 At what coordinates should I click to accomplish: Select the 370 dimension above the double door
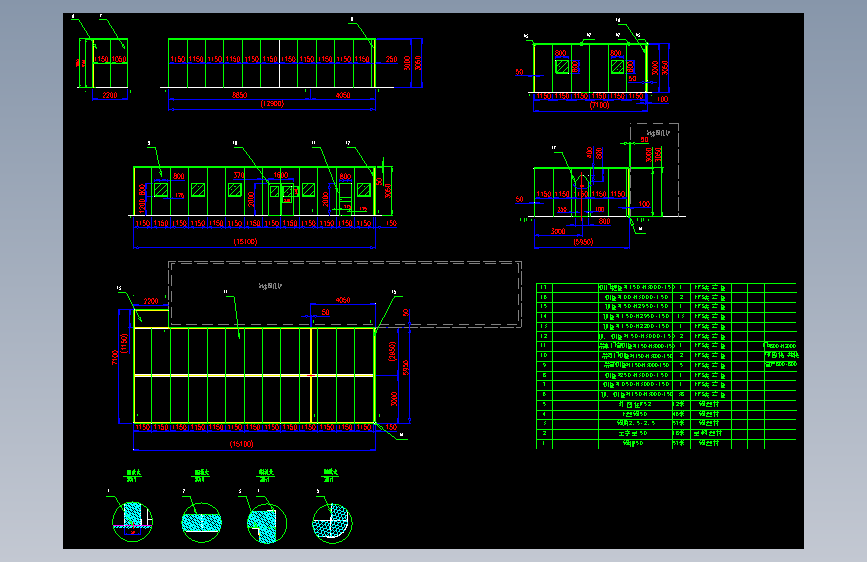tap(239, 175)
